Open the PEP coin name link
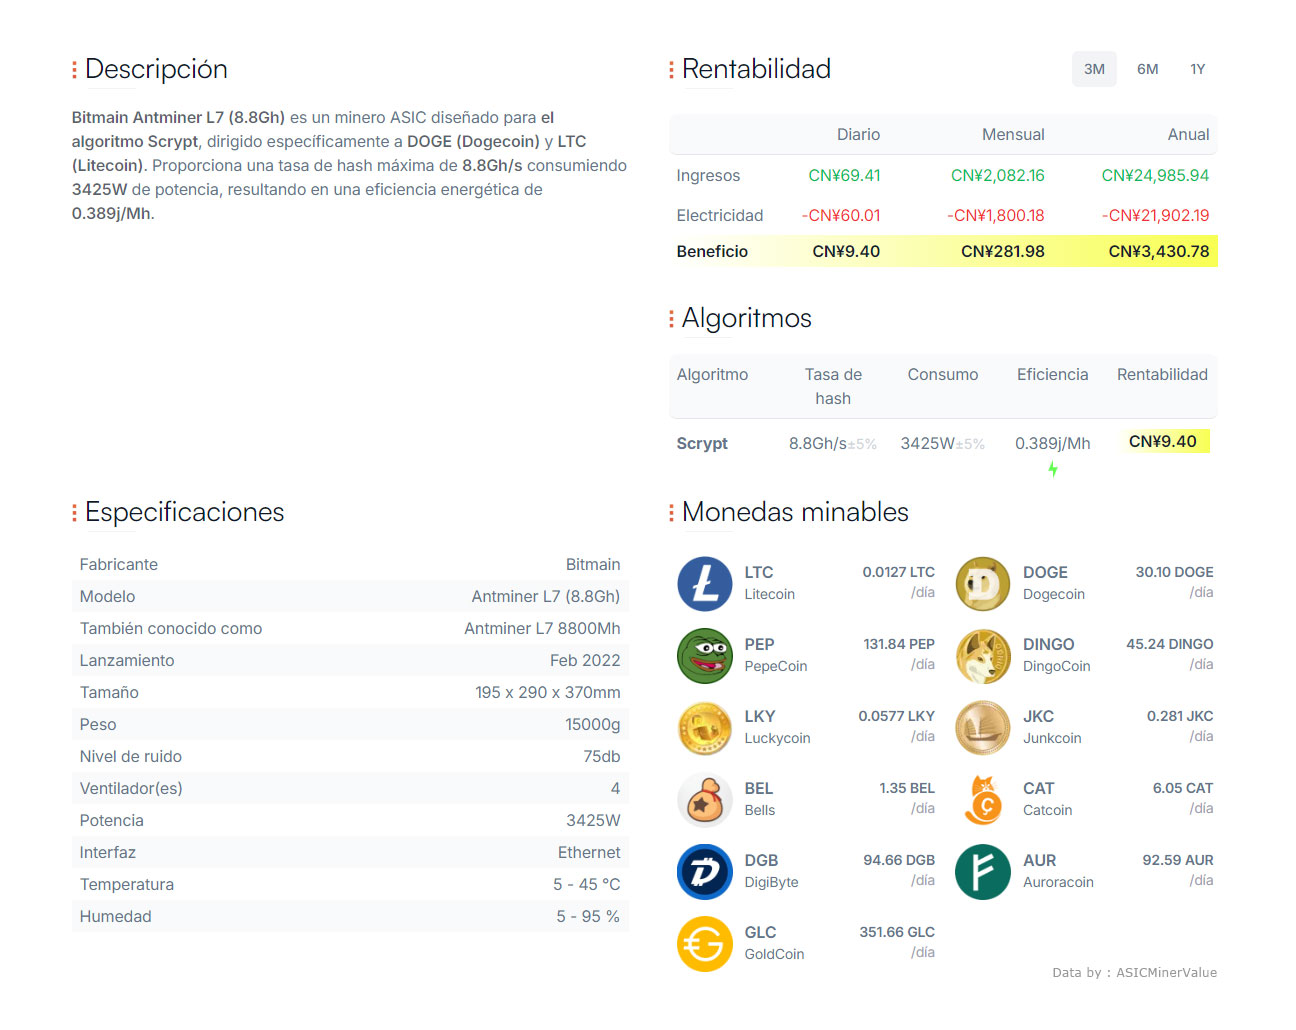This screenshot has height=1030, width=1296. pos(759,644)
